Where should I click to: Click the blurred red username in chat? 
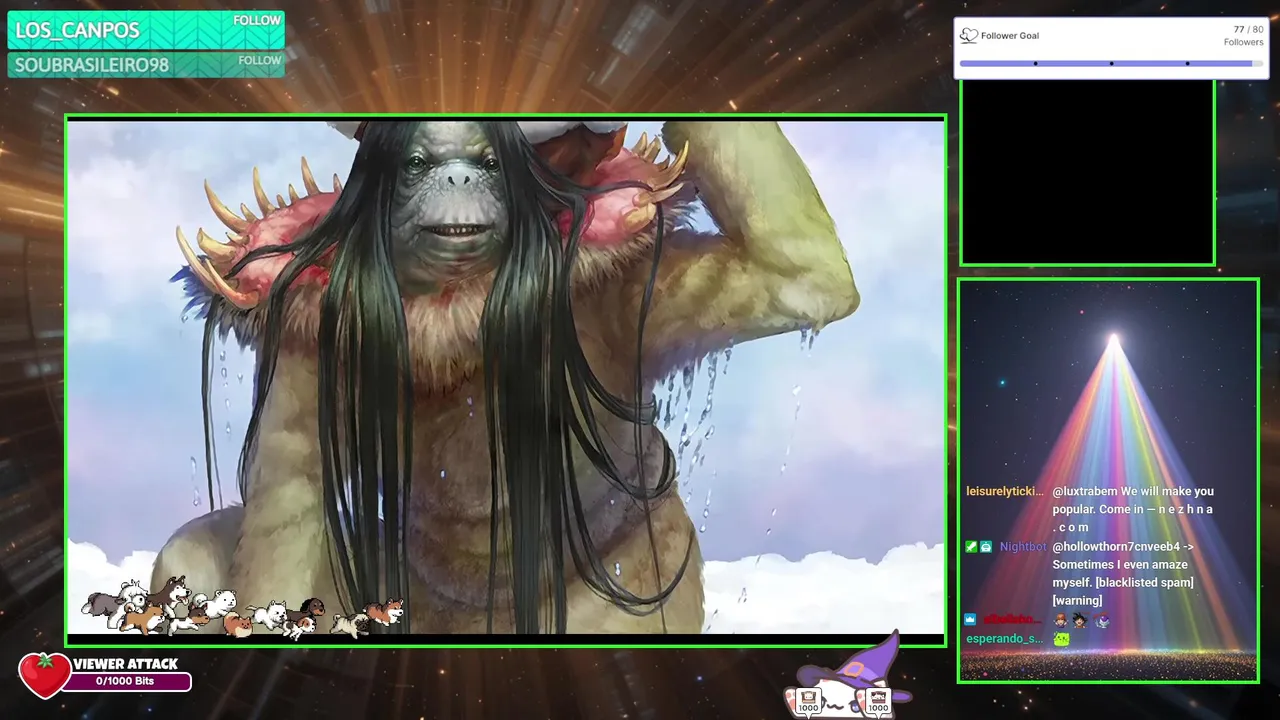(1013, 620)
